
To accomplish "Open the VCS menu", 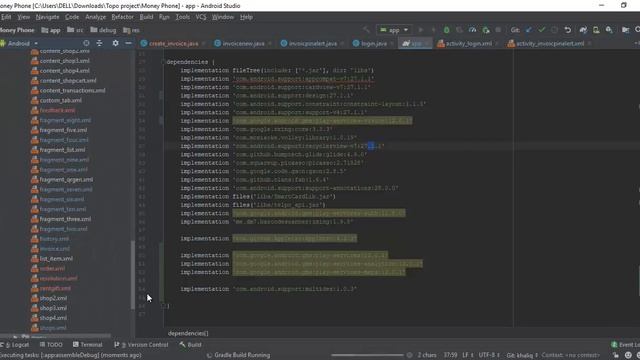I will pyautogui.click(x=201, y=17).
